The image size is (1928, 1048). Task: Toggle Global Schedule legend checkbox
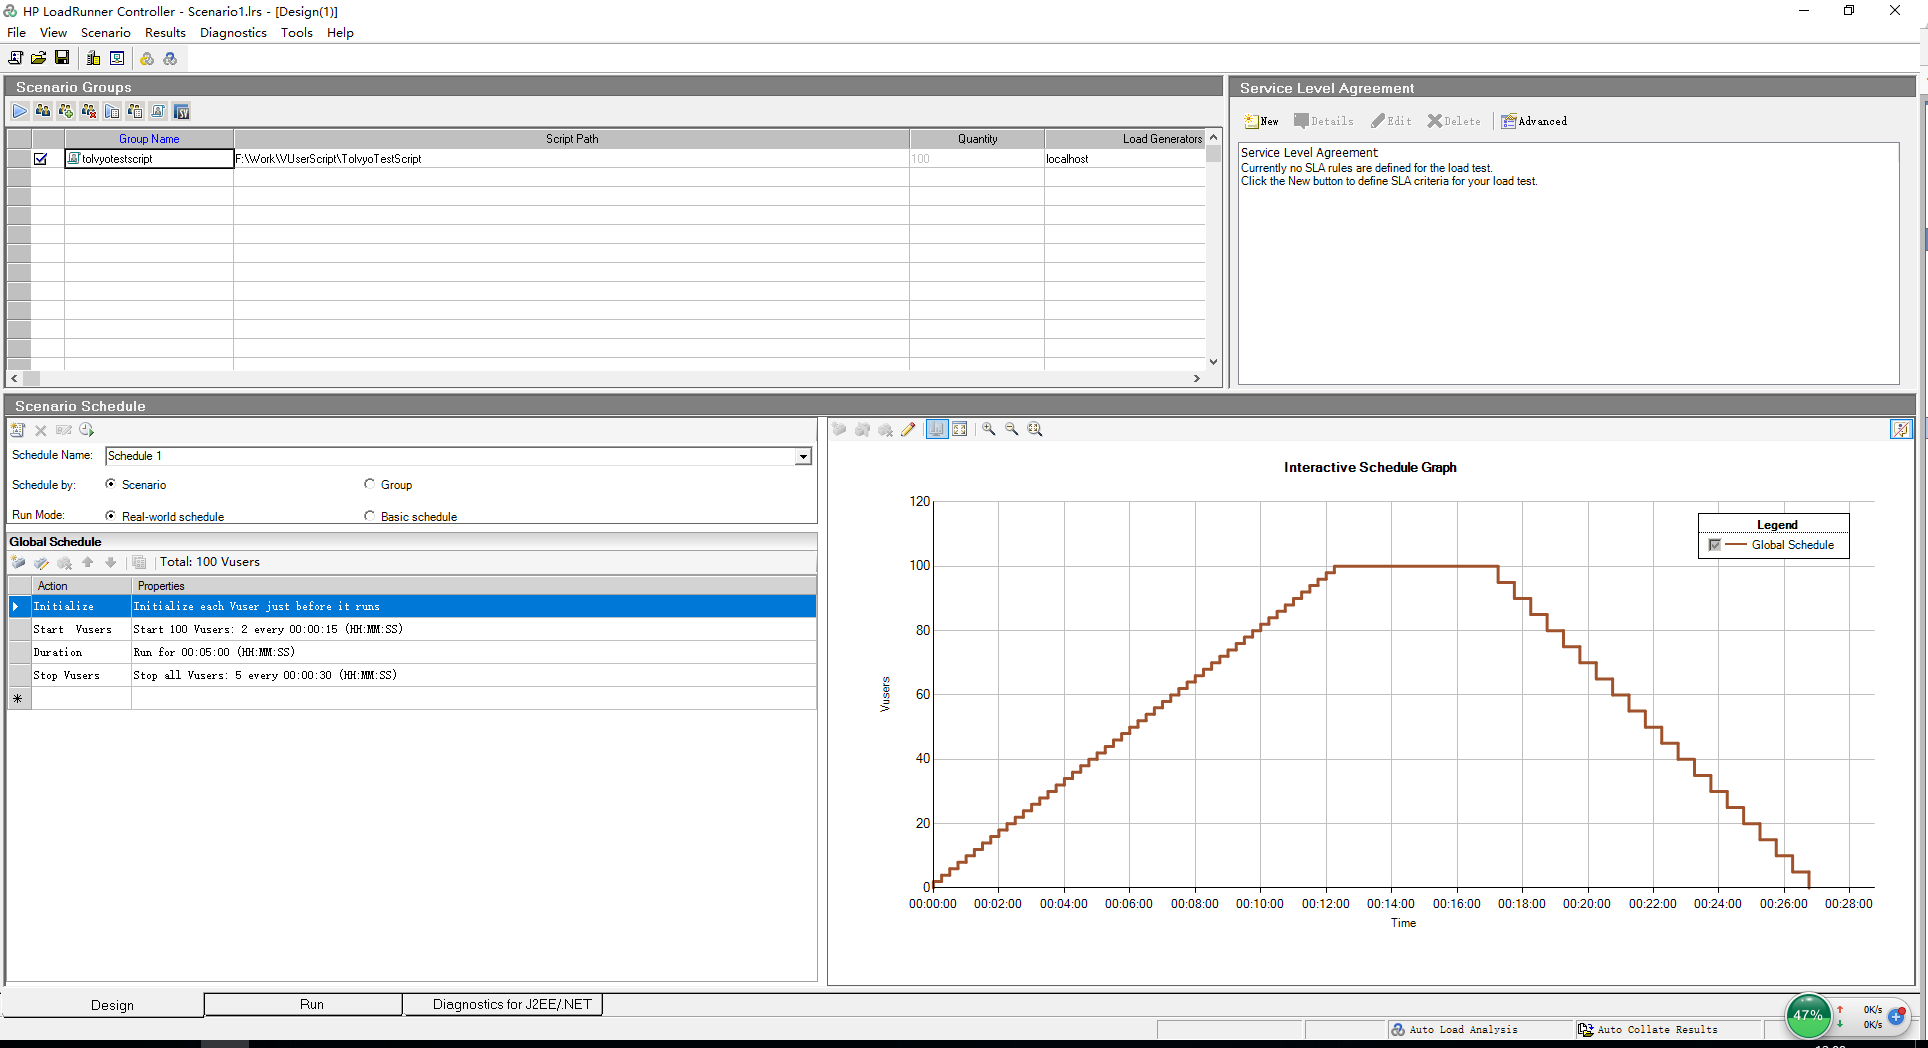point(1715,545)
